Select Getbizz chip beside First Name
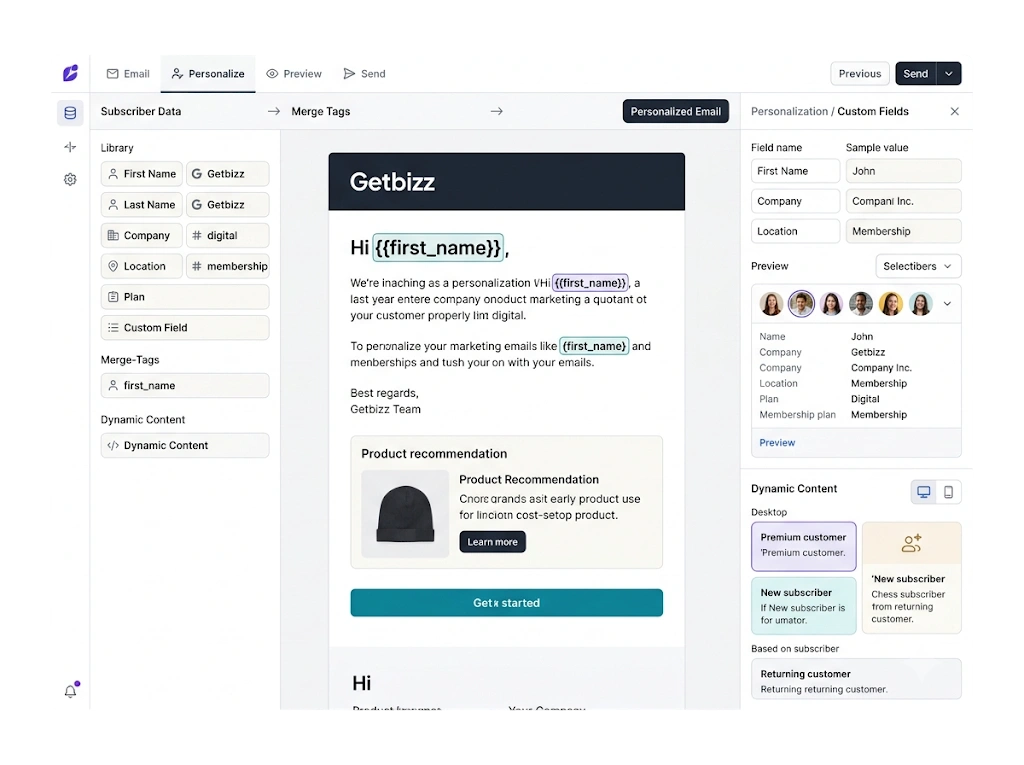The height and width of the screenshot is (765, 1024). point(227,174)
